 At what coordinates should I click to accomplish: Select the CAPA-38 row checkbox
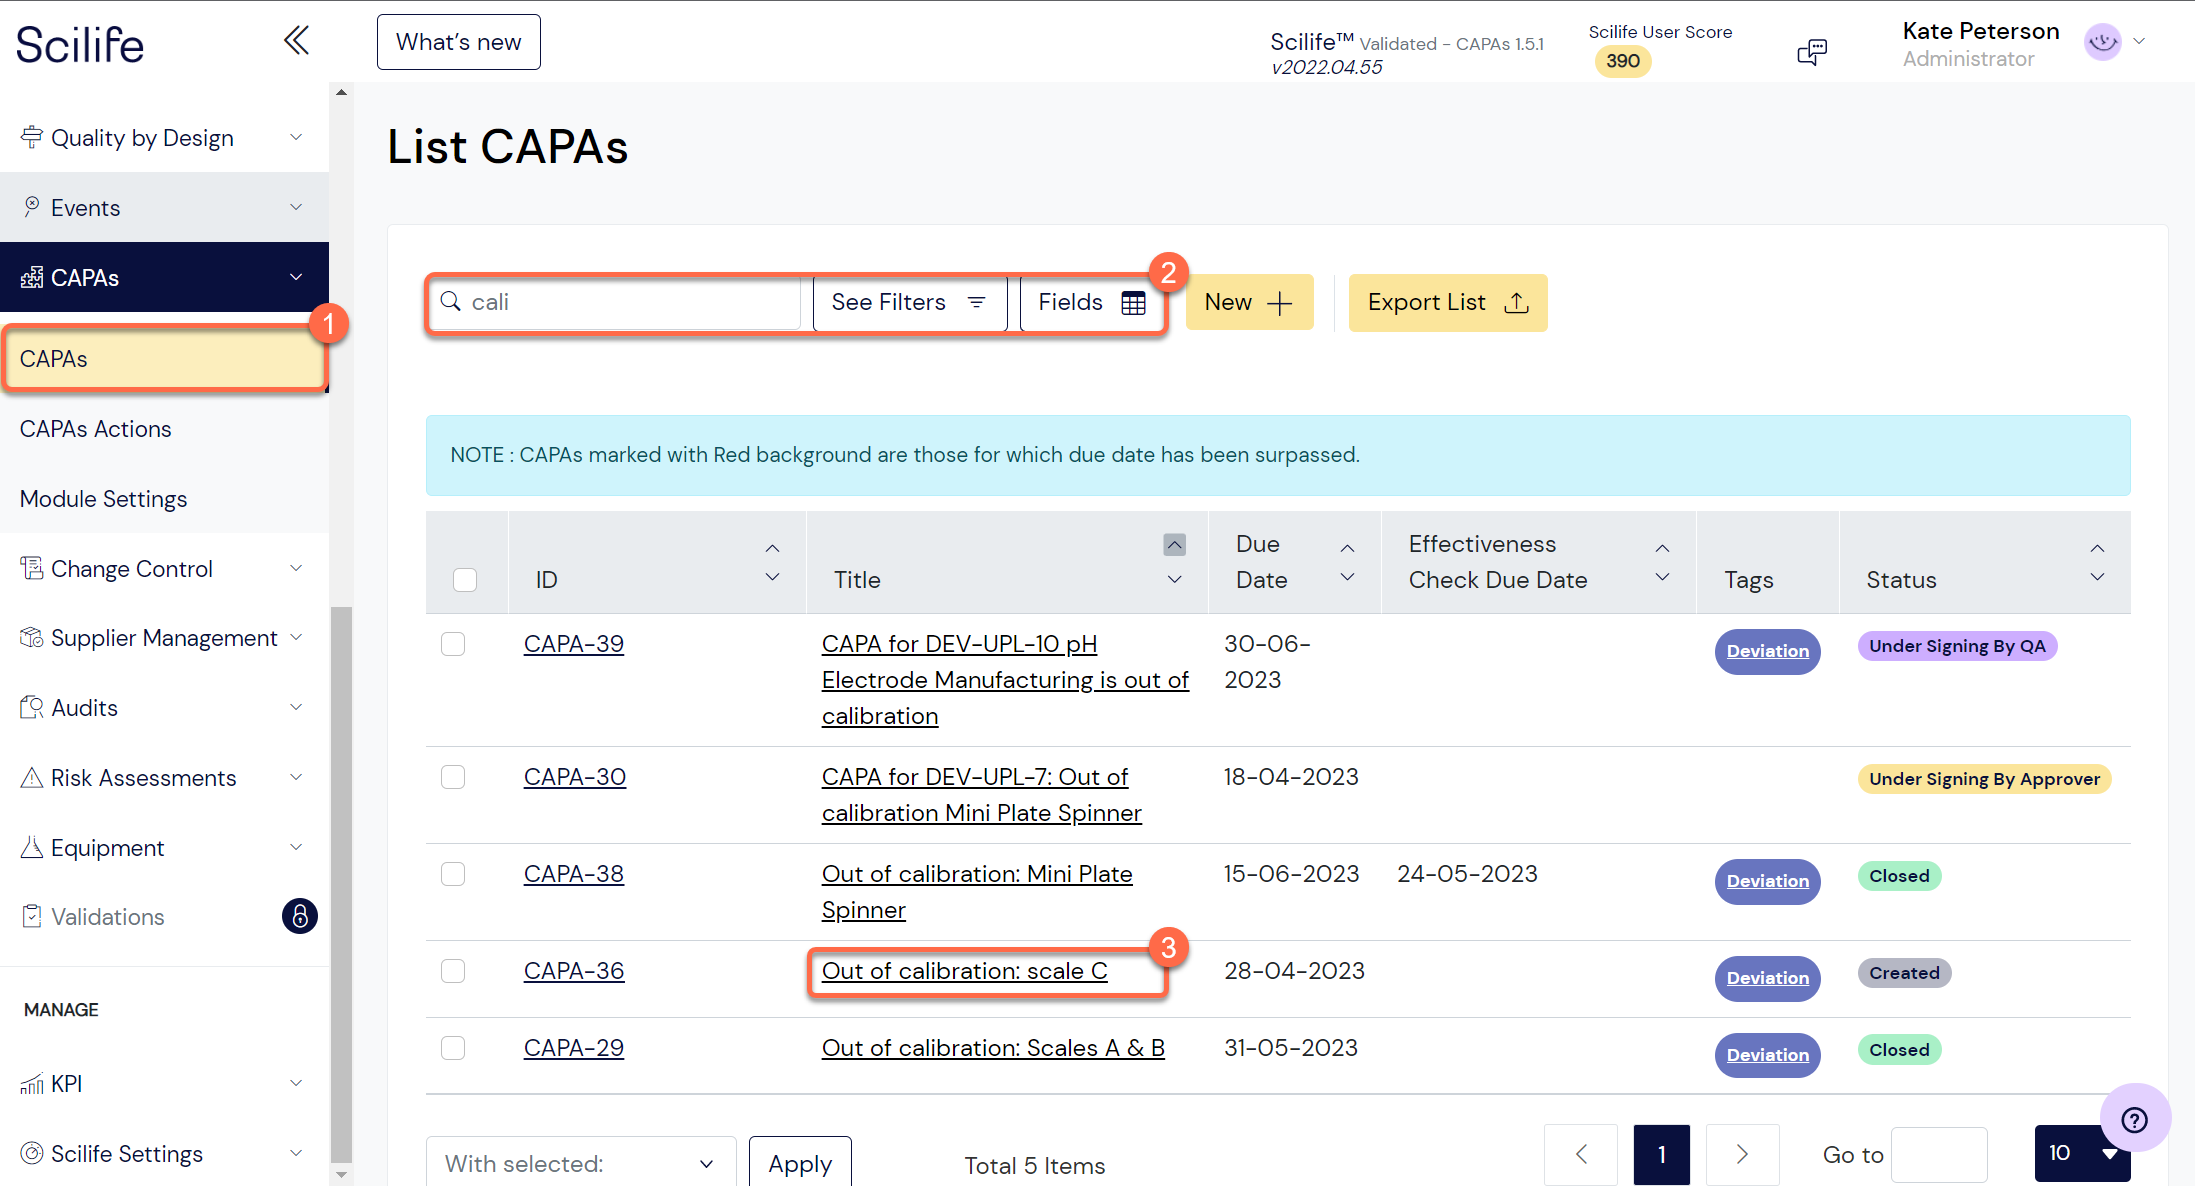[x=453, y=874]
